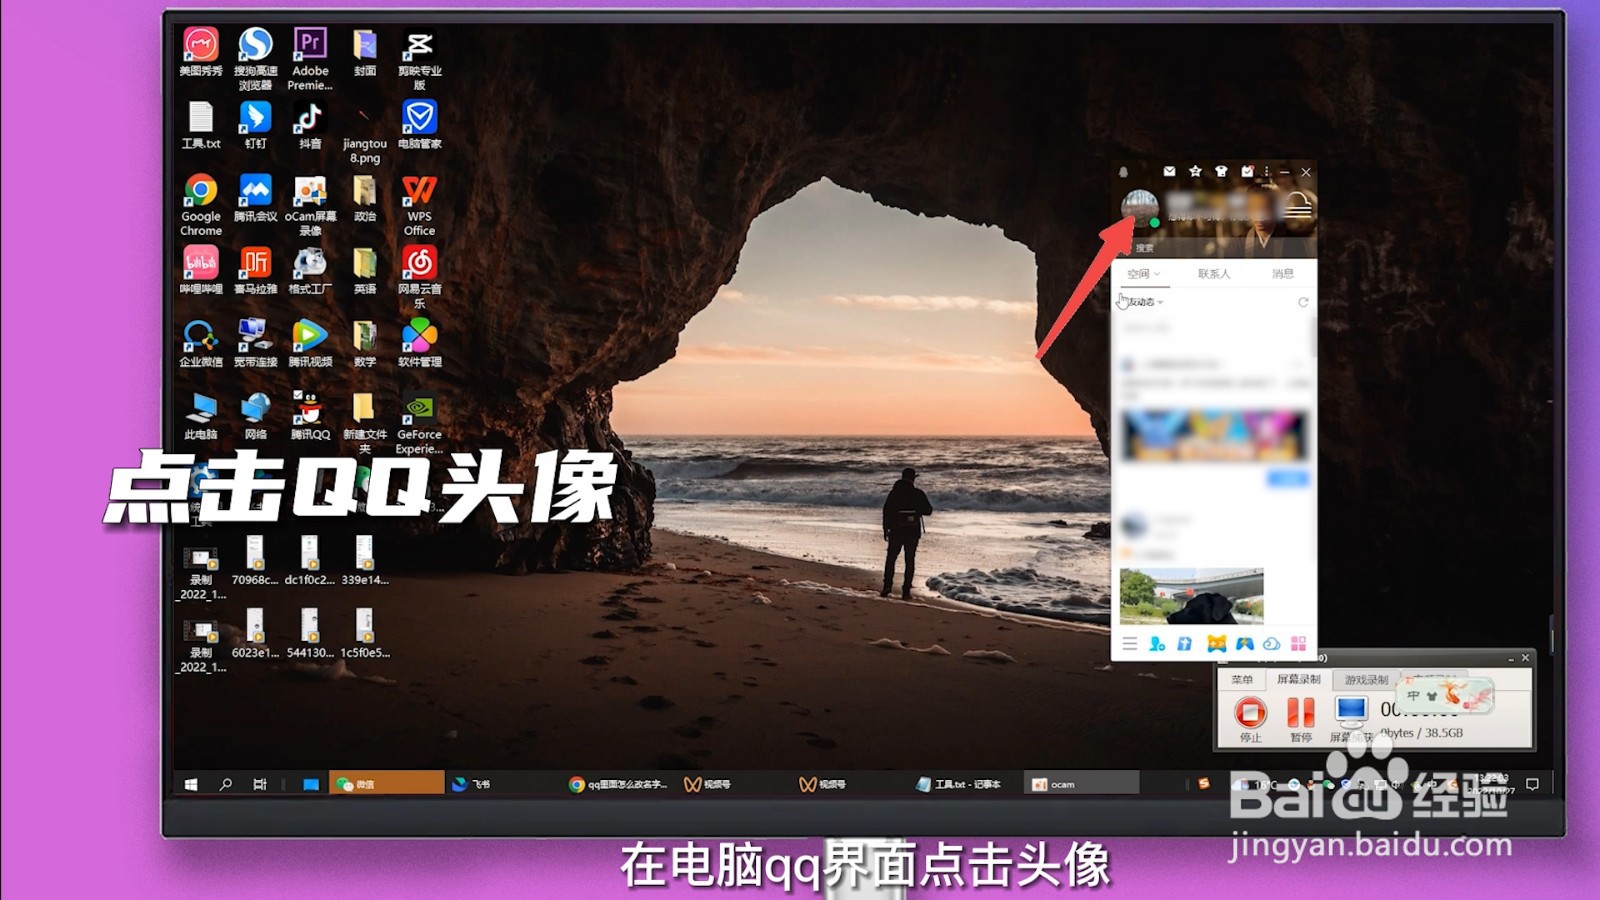This screenshot has height=900, width=1600.
Task: Click the add friend icon in QQ bottom bar
Action: pyautogui.click(x=1156, y=644)
